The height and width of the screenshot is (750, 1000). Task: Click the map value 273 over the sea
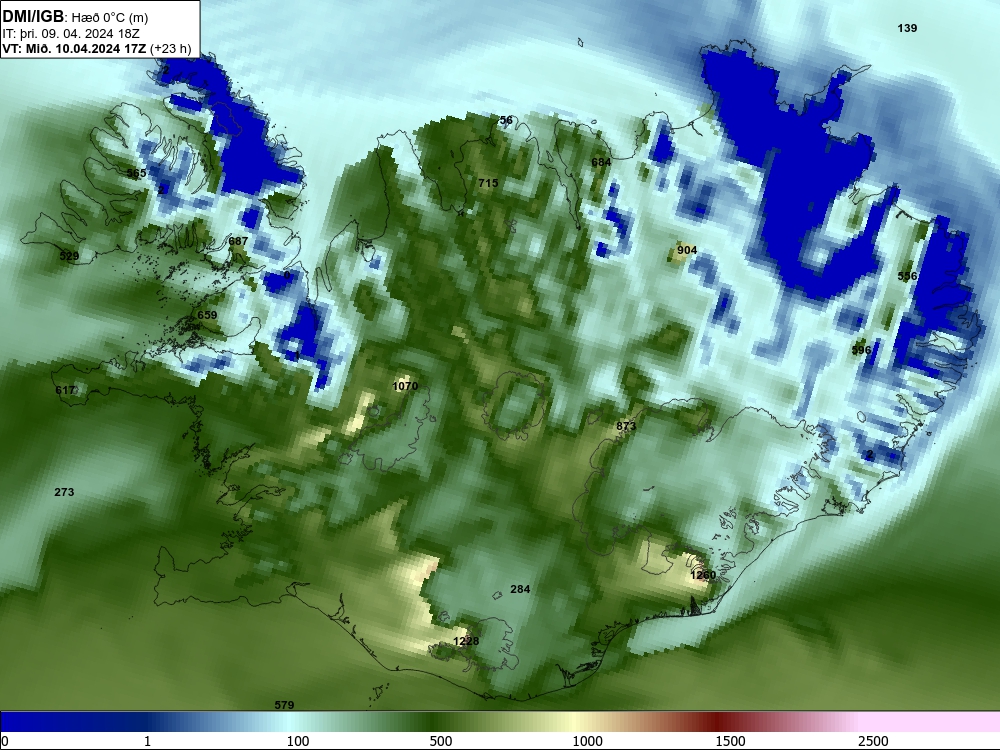(x=64, y=492)
